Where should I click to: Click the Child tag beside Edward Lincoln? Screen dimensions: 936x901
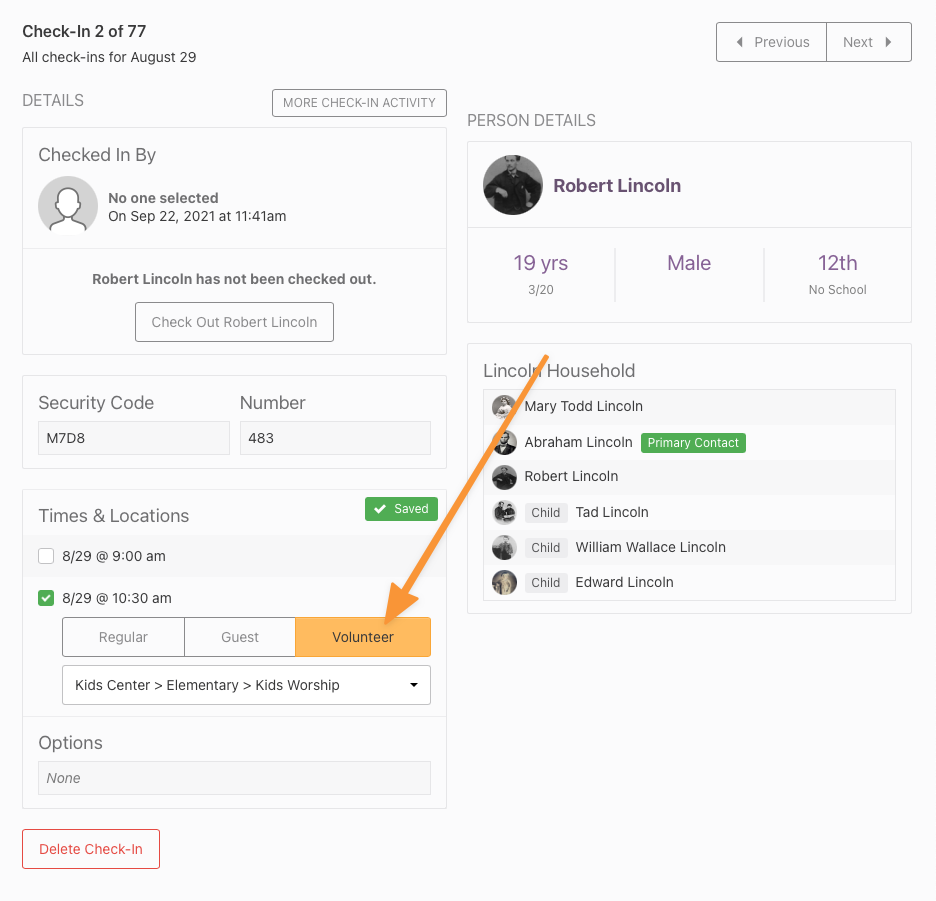pyautogui.click(x=546, y=583)
